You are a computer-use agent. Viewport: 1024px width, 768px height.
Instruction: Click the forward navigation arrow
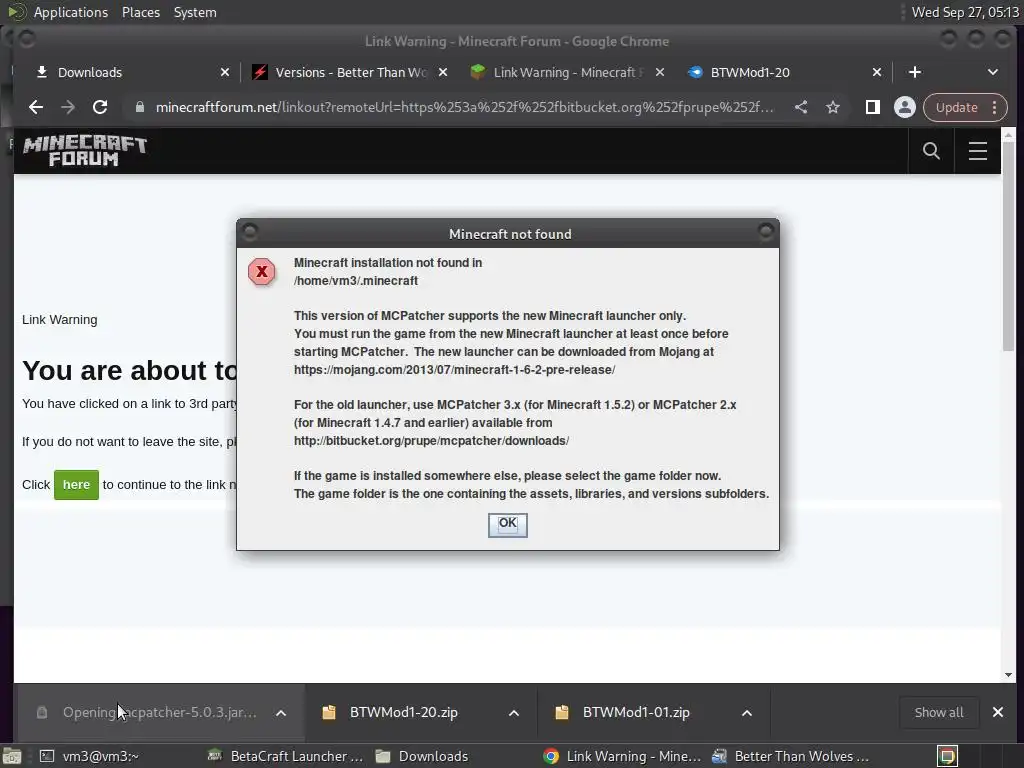68,107
